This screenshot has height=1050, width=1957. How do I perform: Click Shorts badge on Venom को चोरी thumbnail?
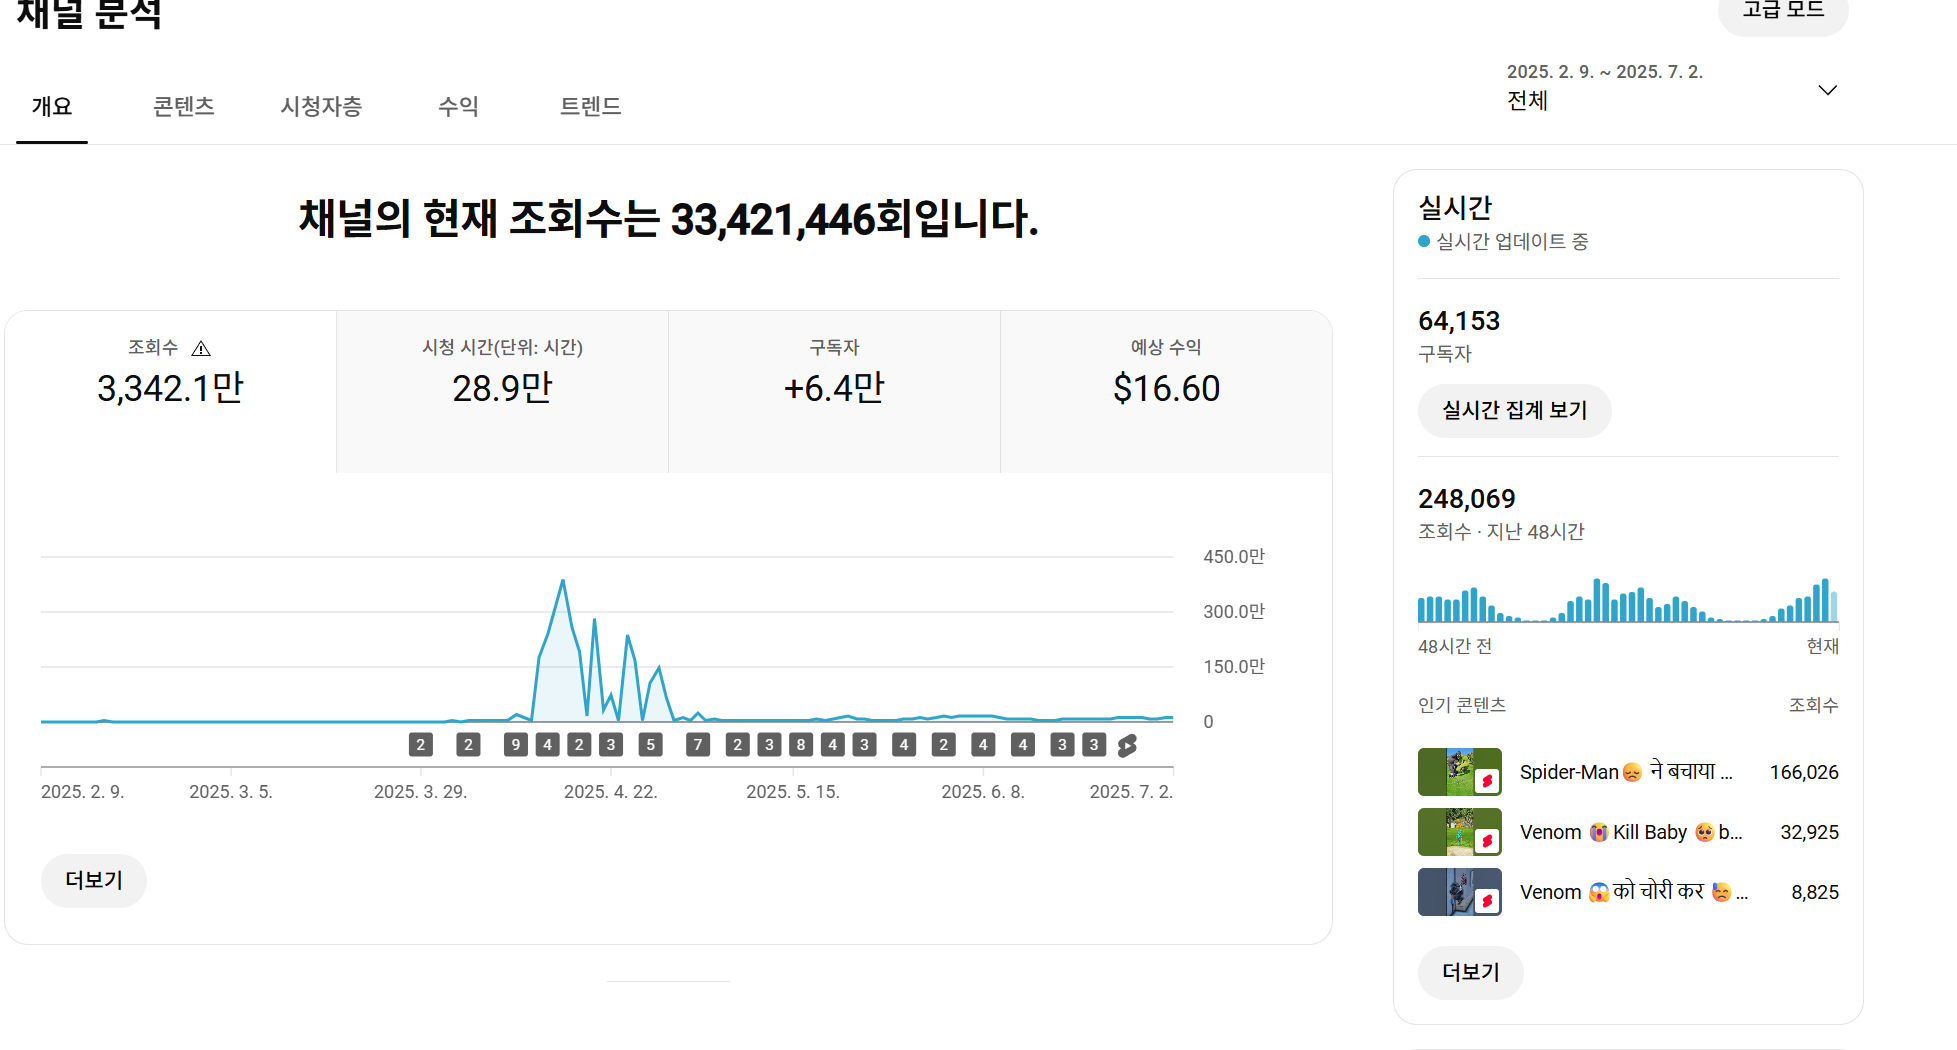1487,901
